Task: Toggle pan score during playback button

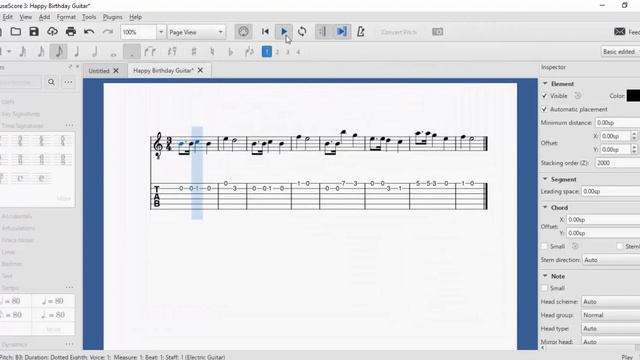Action: (342, 31)
